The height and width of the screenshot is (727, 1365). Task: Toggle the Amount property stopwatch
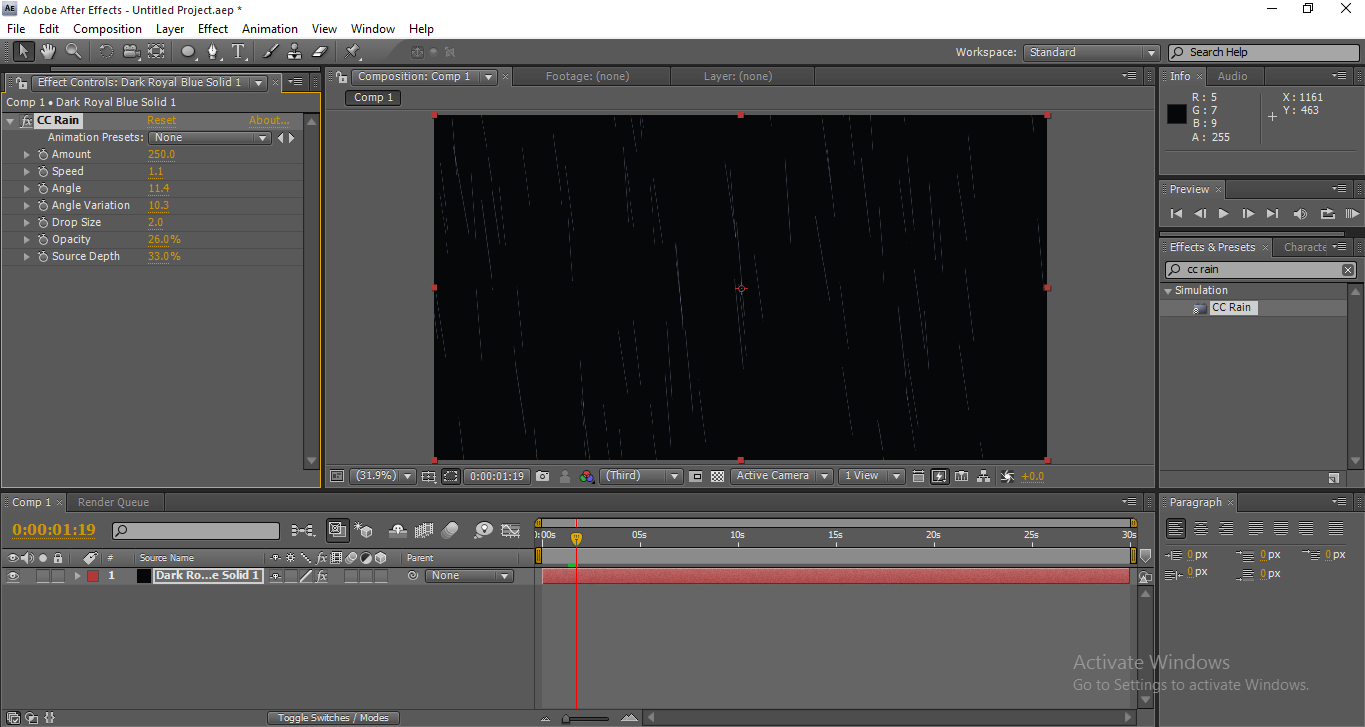43,155
